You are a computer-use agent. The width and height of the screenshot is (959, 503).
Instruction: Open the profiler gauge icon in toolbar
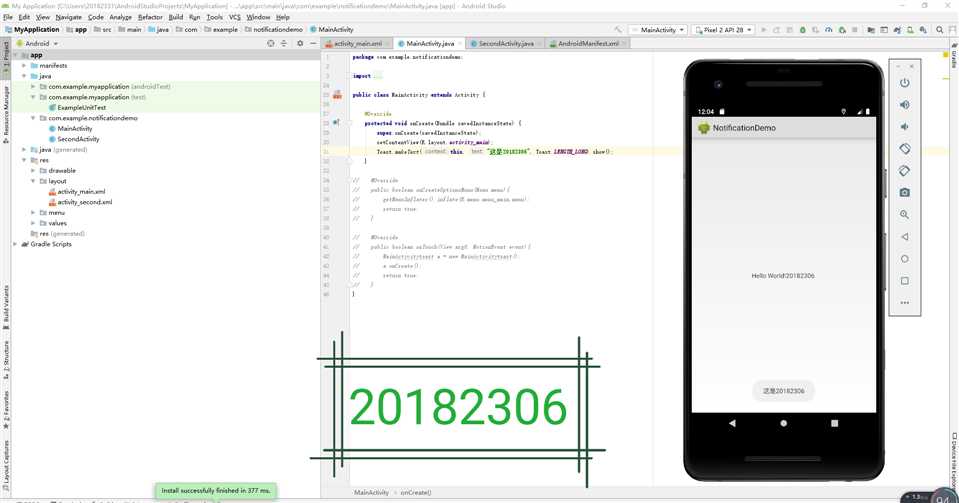[x=829, y=29]
